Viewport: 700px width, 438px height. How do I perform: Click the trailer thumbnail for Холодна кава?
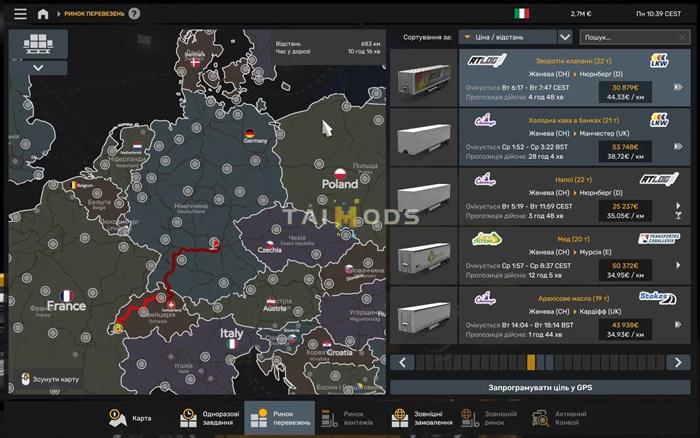click(x=424, y=137)
